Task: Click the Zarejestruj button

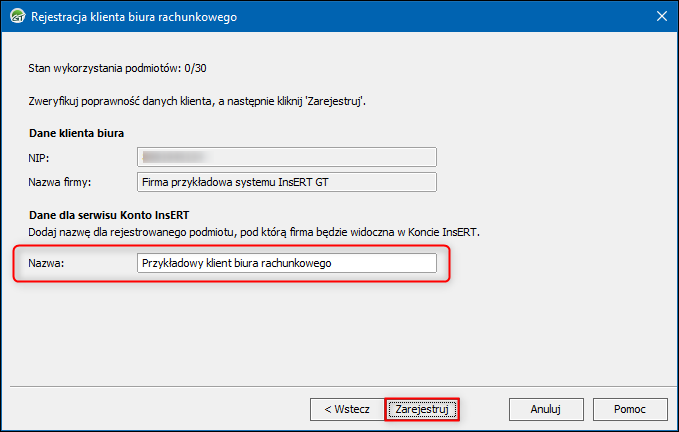Action: coord(422,409)
